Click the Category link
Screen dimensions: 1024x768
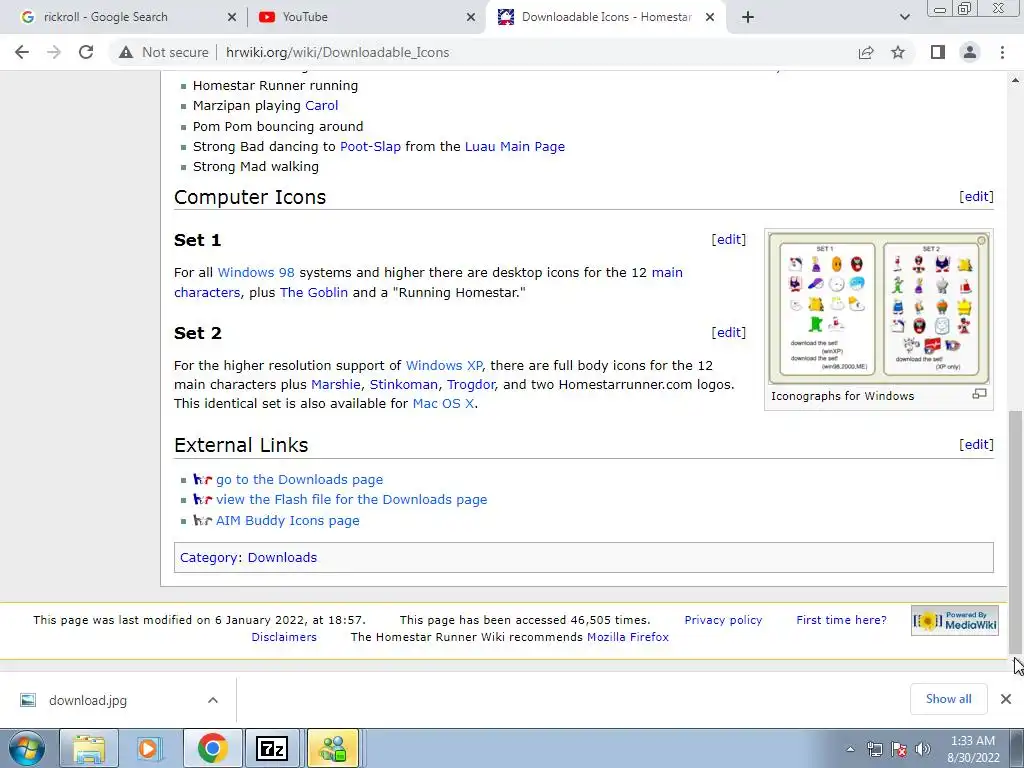(x=208, y=558)
